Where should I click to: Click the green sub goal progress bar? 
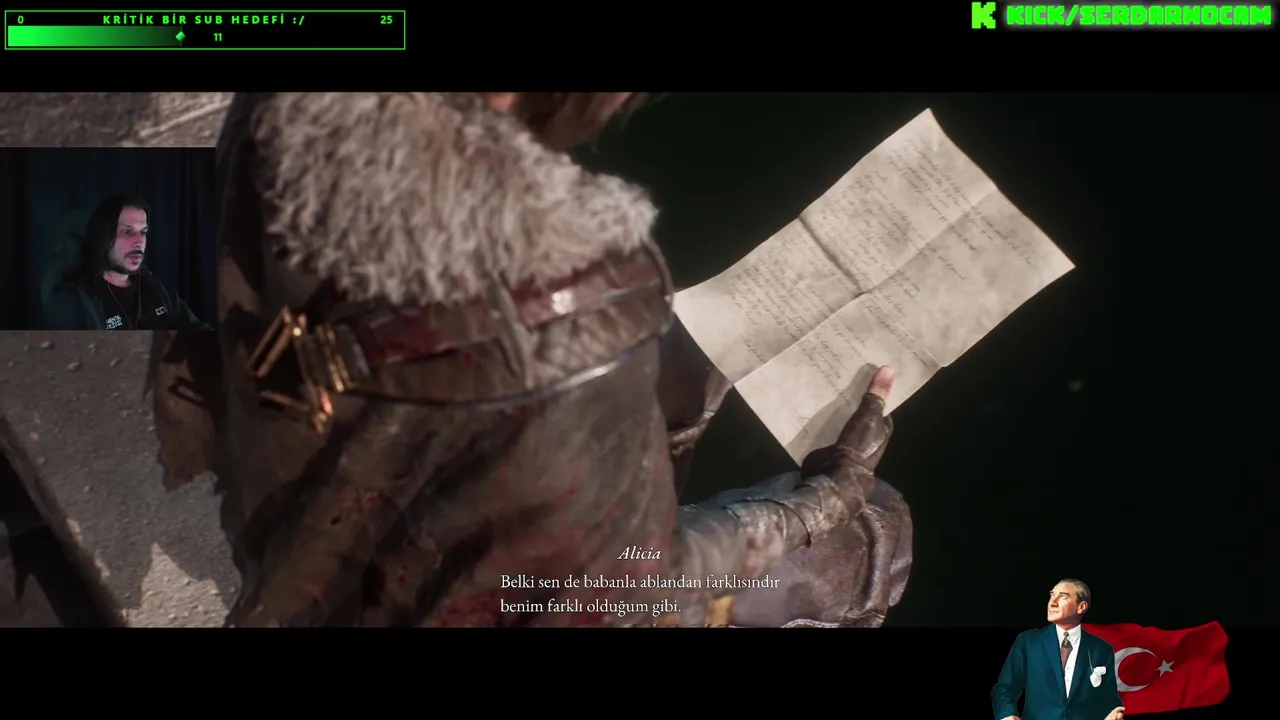[205, 37]
